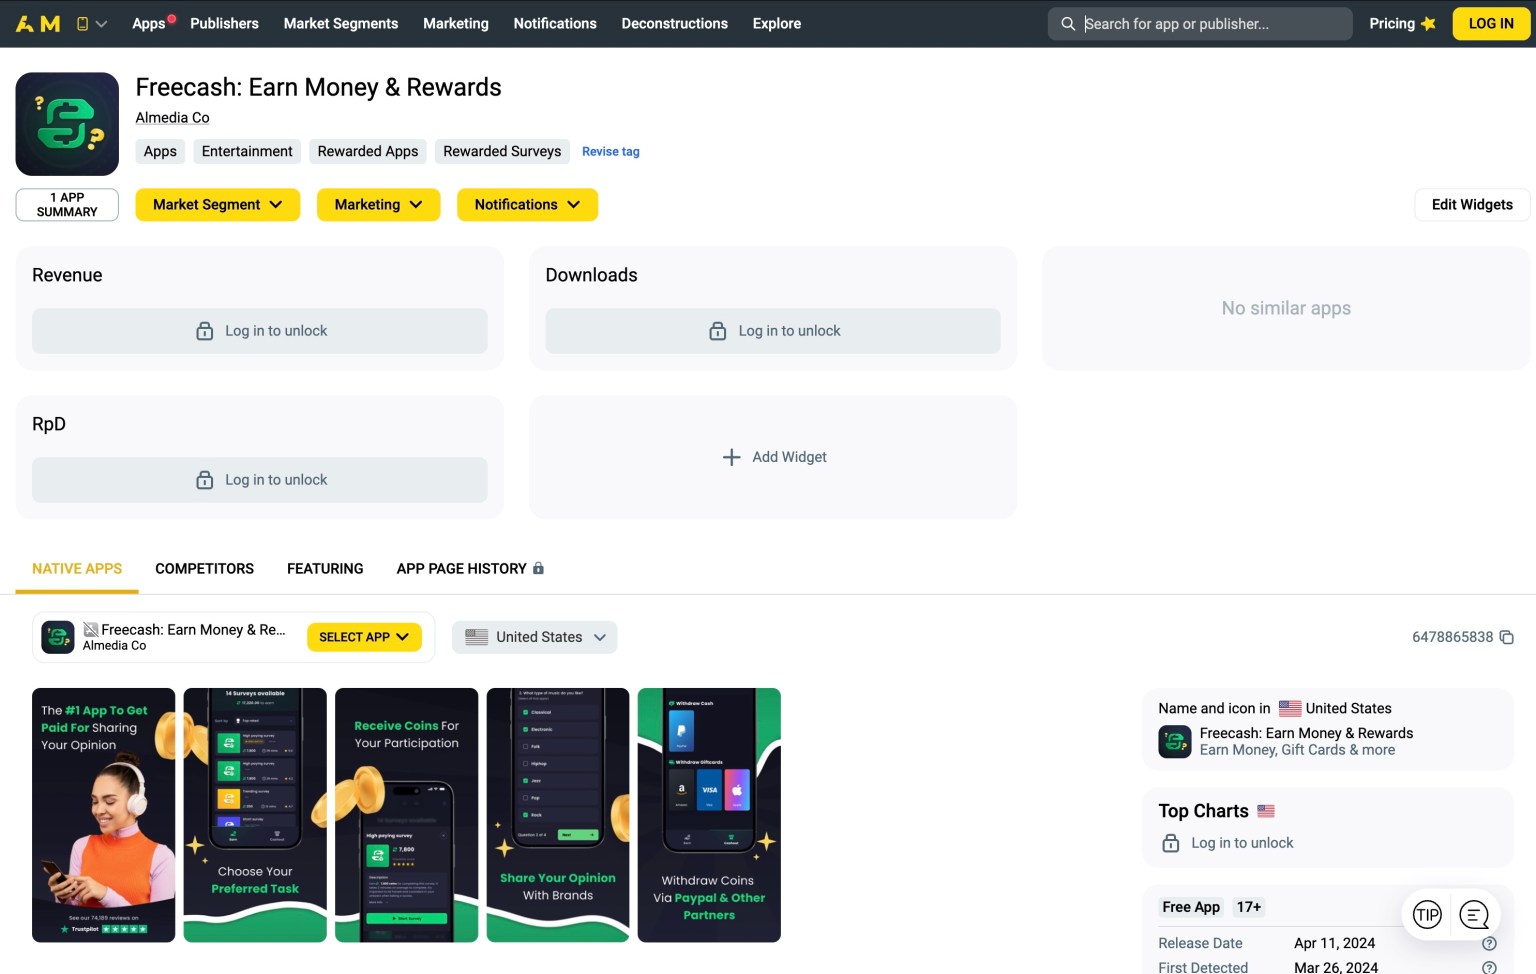Switch to the COMPETITORS tab
This screenshot has height=974, width=1536.
point(204,568)
